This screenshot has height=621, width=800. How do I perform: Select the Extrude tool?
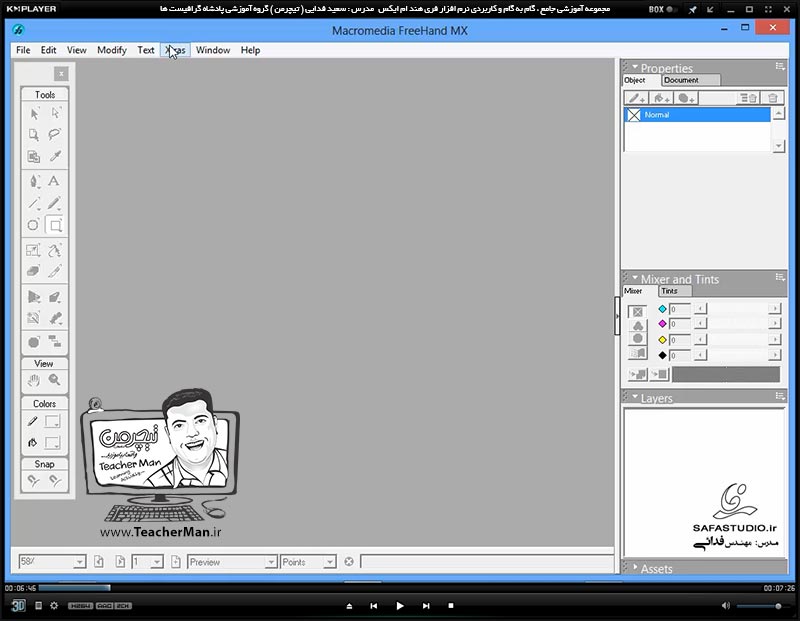pyautogui.click(x=55, y=296)
